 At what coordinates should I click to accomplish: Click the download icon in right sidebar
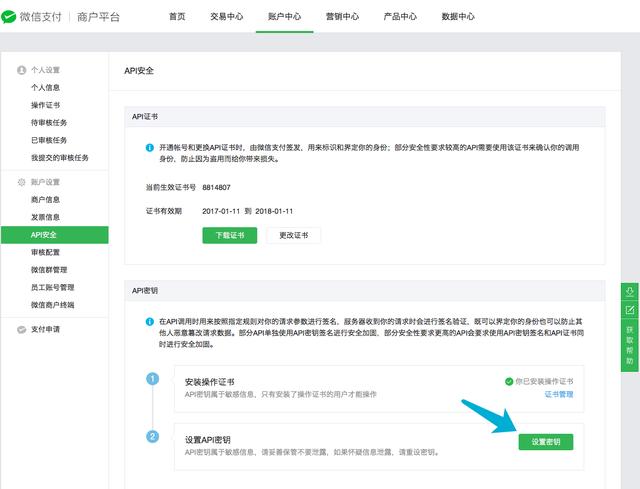coord(630,291)
